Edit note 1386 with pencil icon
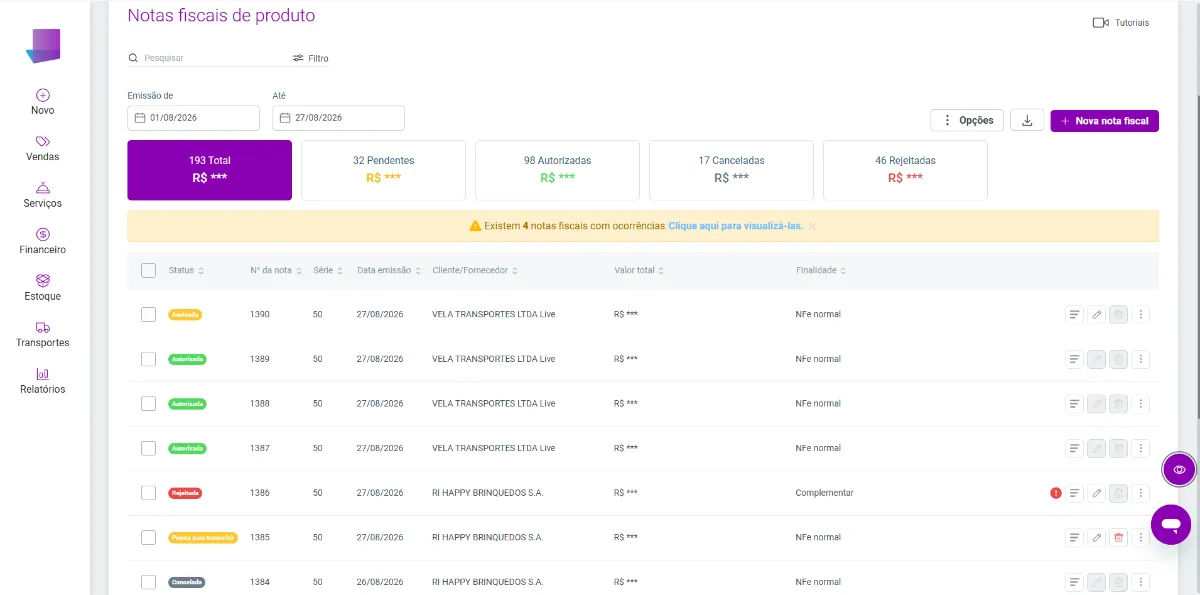 pyautogui.click(x=1097, y=493)
